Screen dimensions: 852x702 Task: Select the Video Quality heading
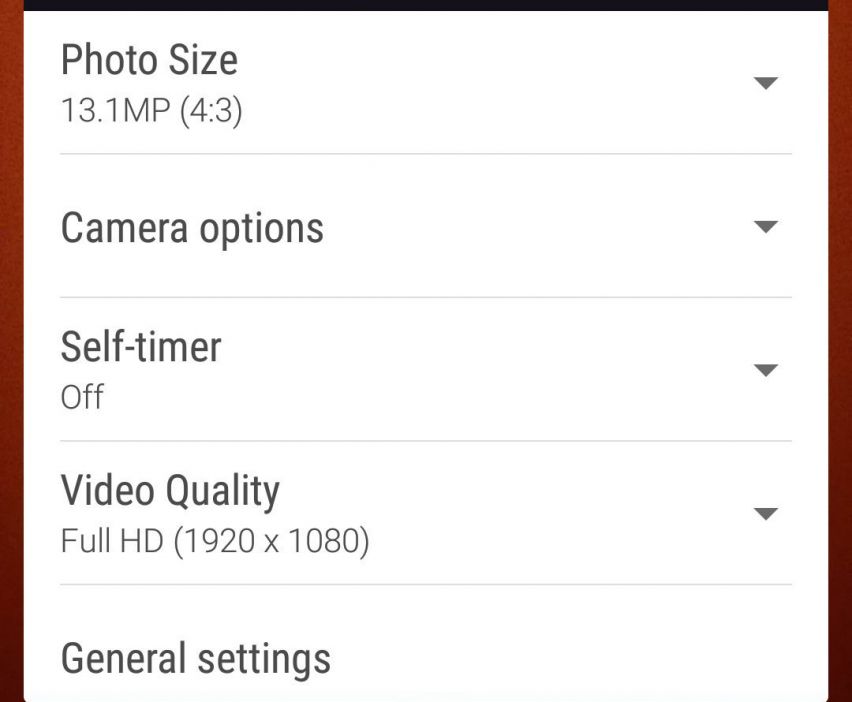coord(170,491)
